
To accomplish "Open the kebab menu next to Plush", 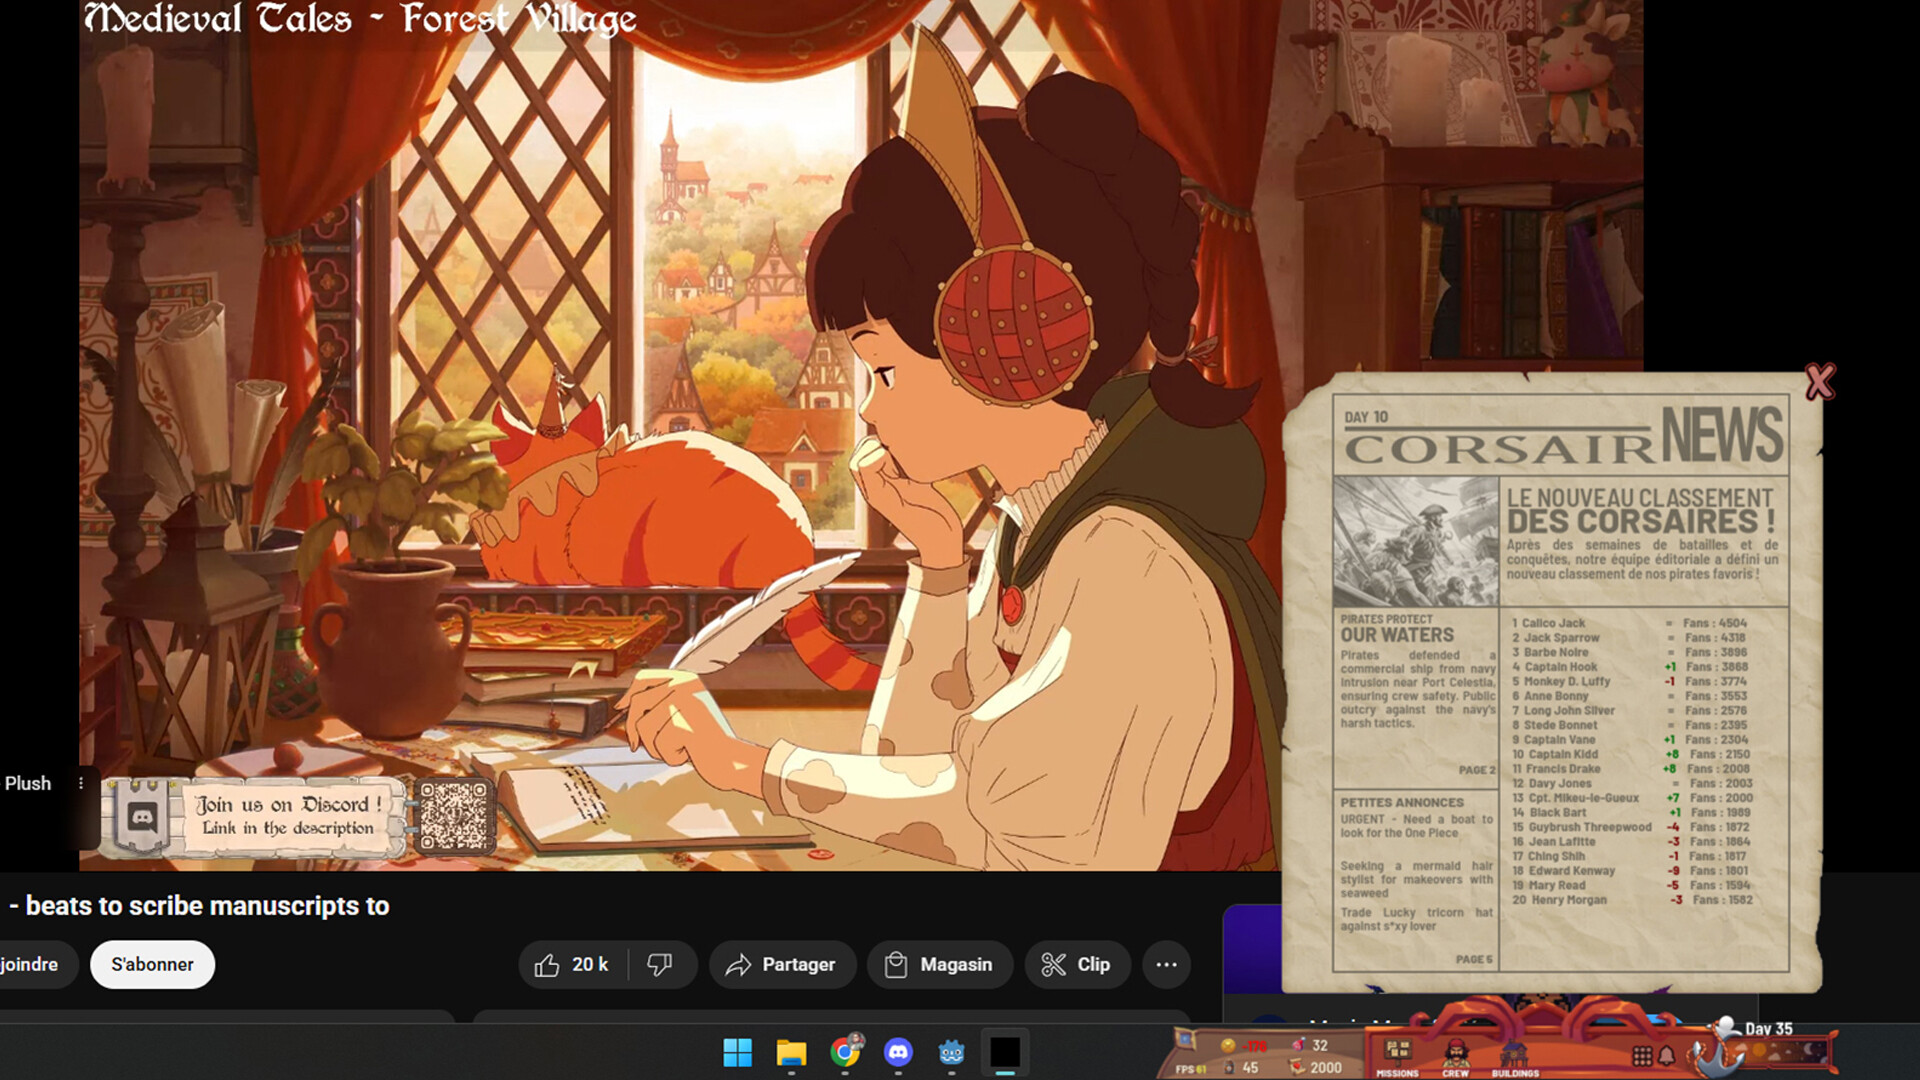I will (x=80, y=783).
